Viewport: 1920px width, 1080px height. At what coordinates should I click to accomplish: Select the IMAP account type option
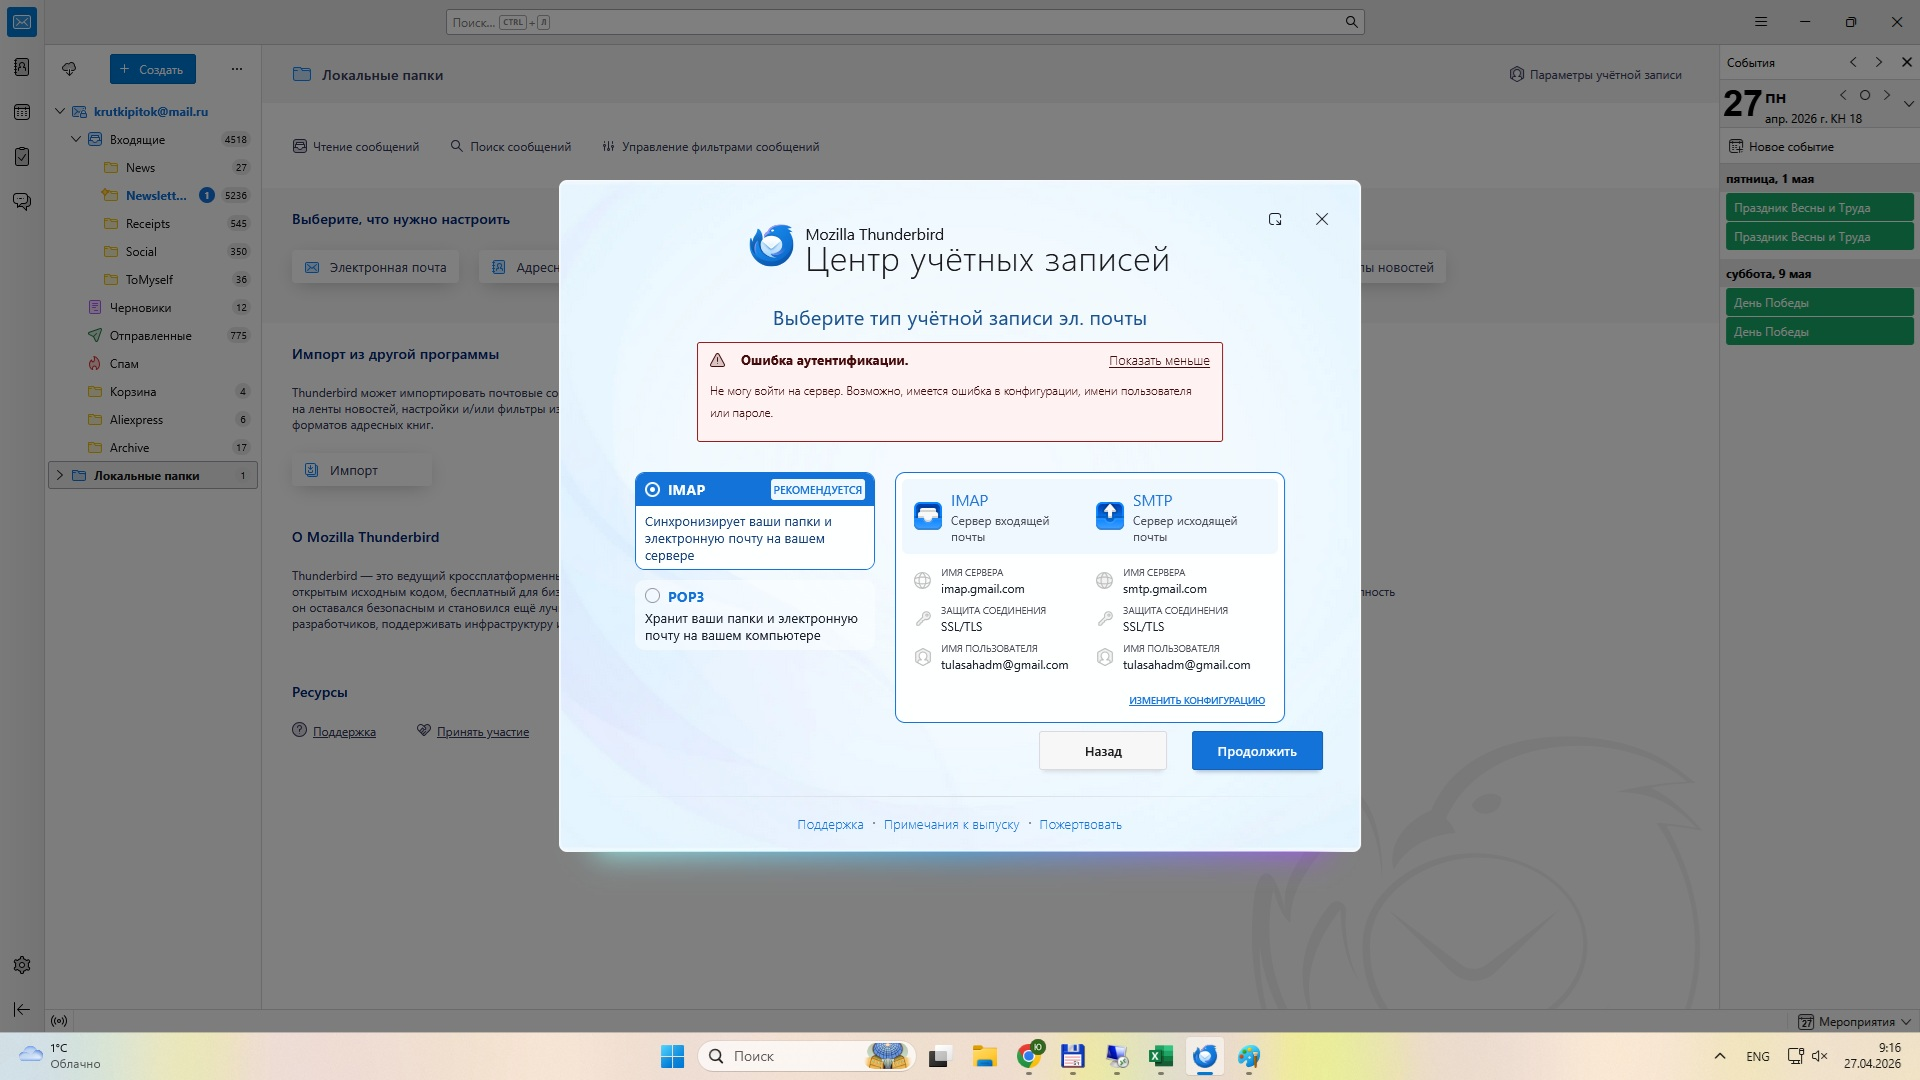pos(653,490)
